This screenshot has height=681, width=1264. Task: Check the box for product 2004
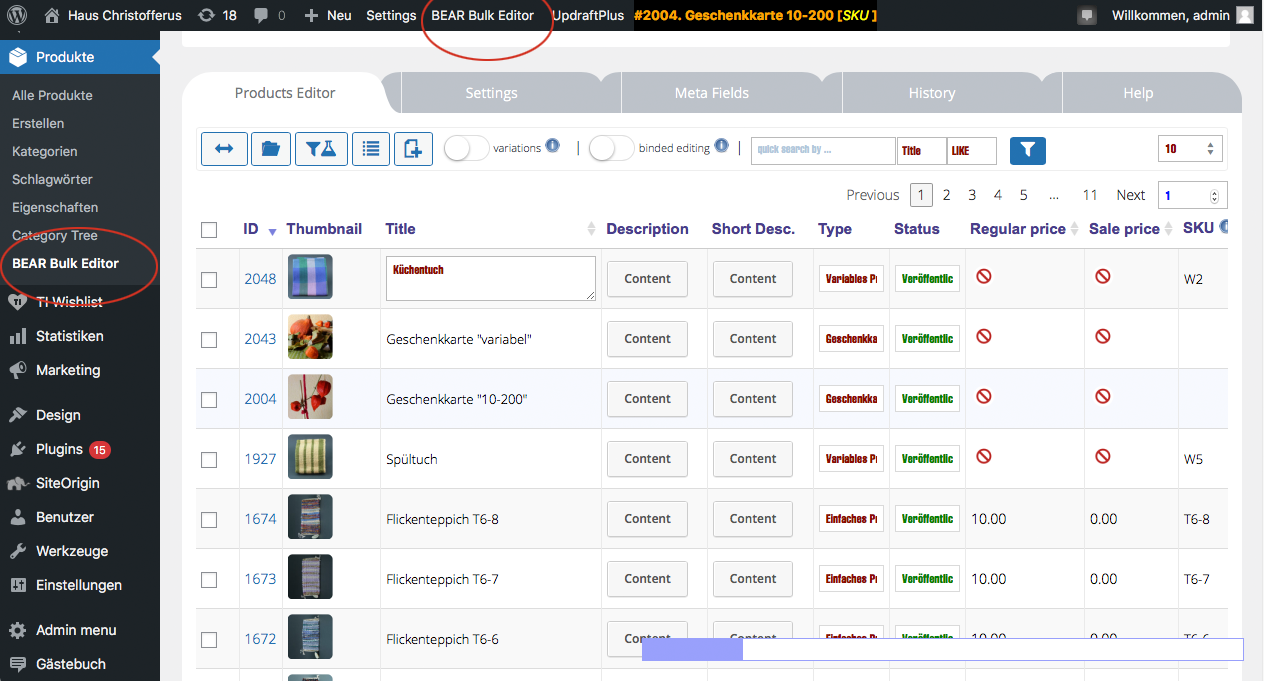[x=209, y=400]
